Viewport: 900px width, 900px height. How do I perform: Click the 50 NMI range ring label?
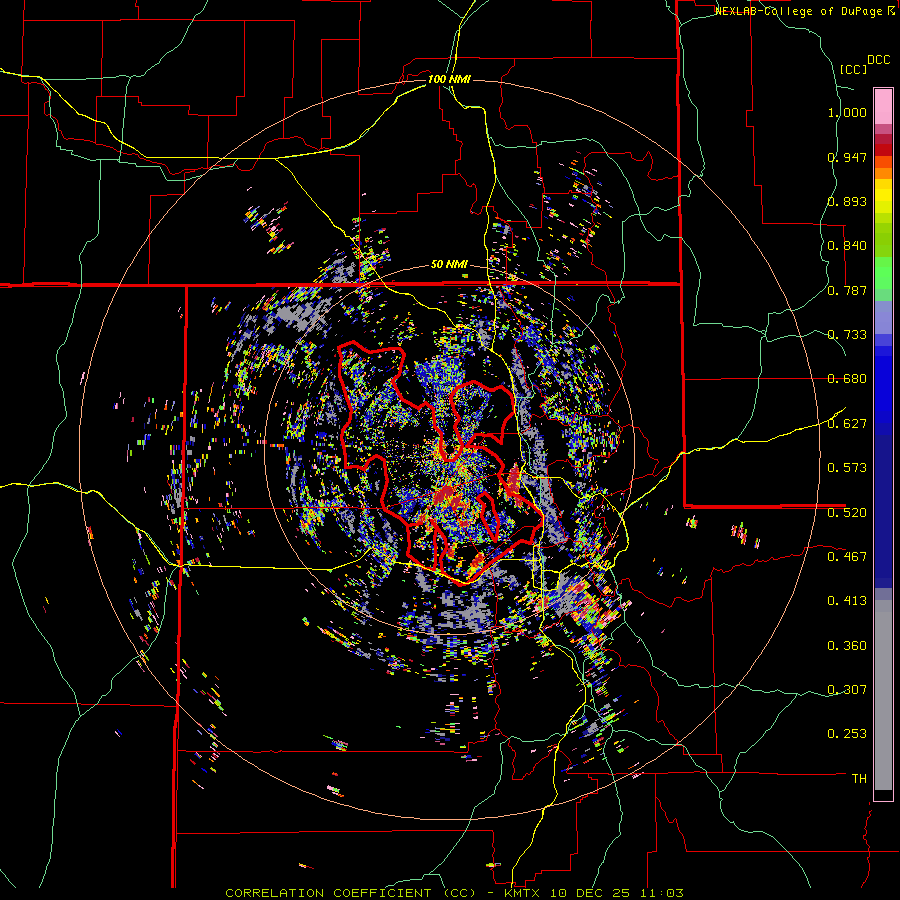[449, 265]
